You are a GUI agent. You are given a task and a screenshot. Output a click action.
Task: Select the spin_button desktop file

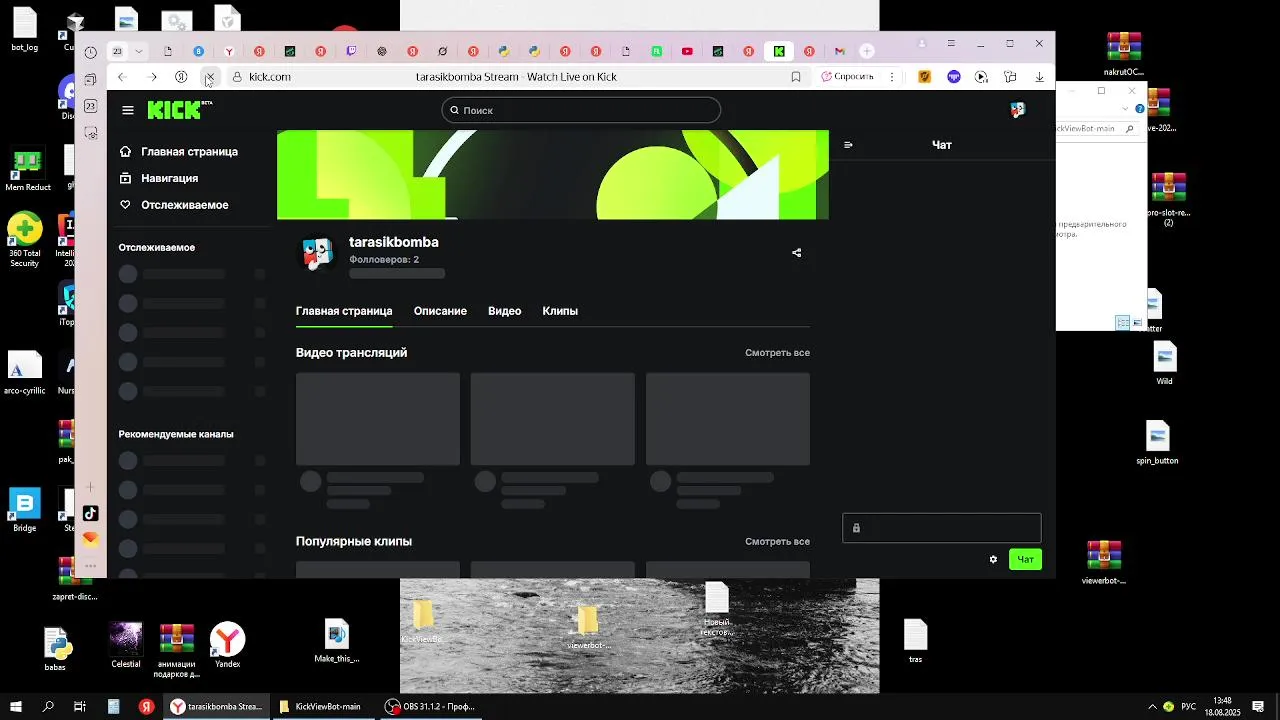coord(1157,443)
